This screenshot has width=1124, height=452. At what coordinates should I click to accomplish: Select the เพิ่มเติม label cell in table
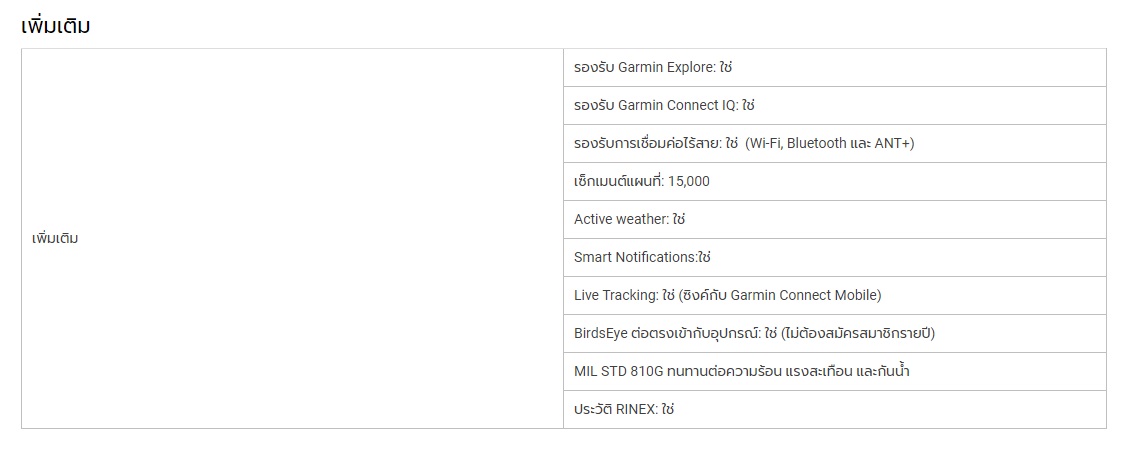pos(292,239)
